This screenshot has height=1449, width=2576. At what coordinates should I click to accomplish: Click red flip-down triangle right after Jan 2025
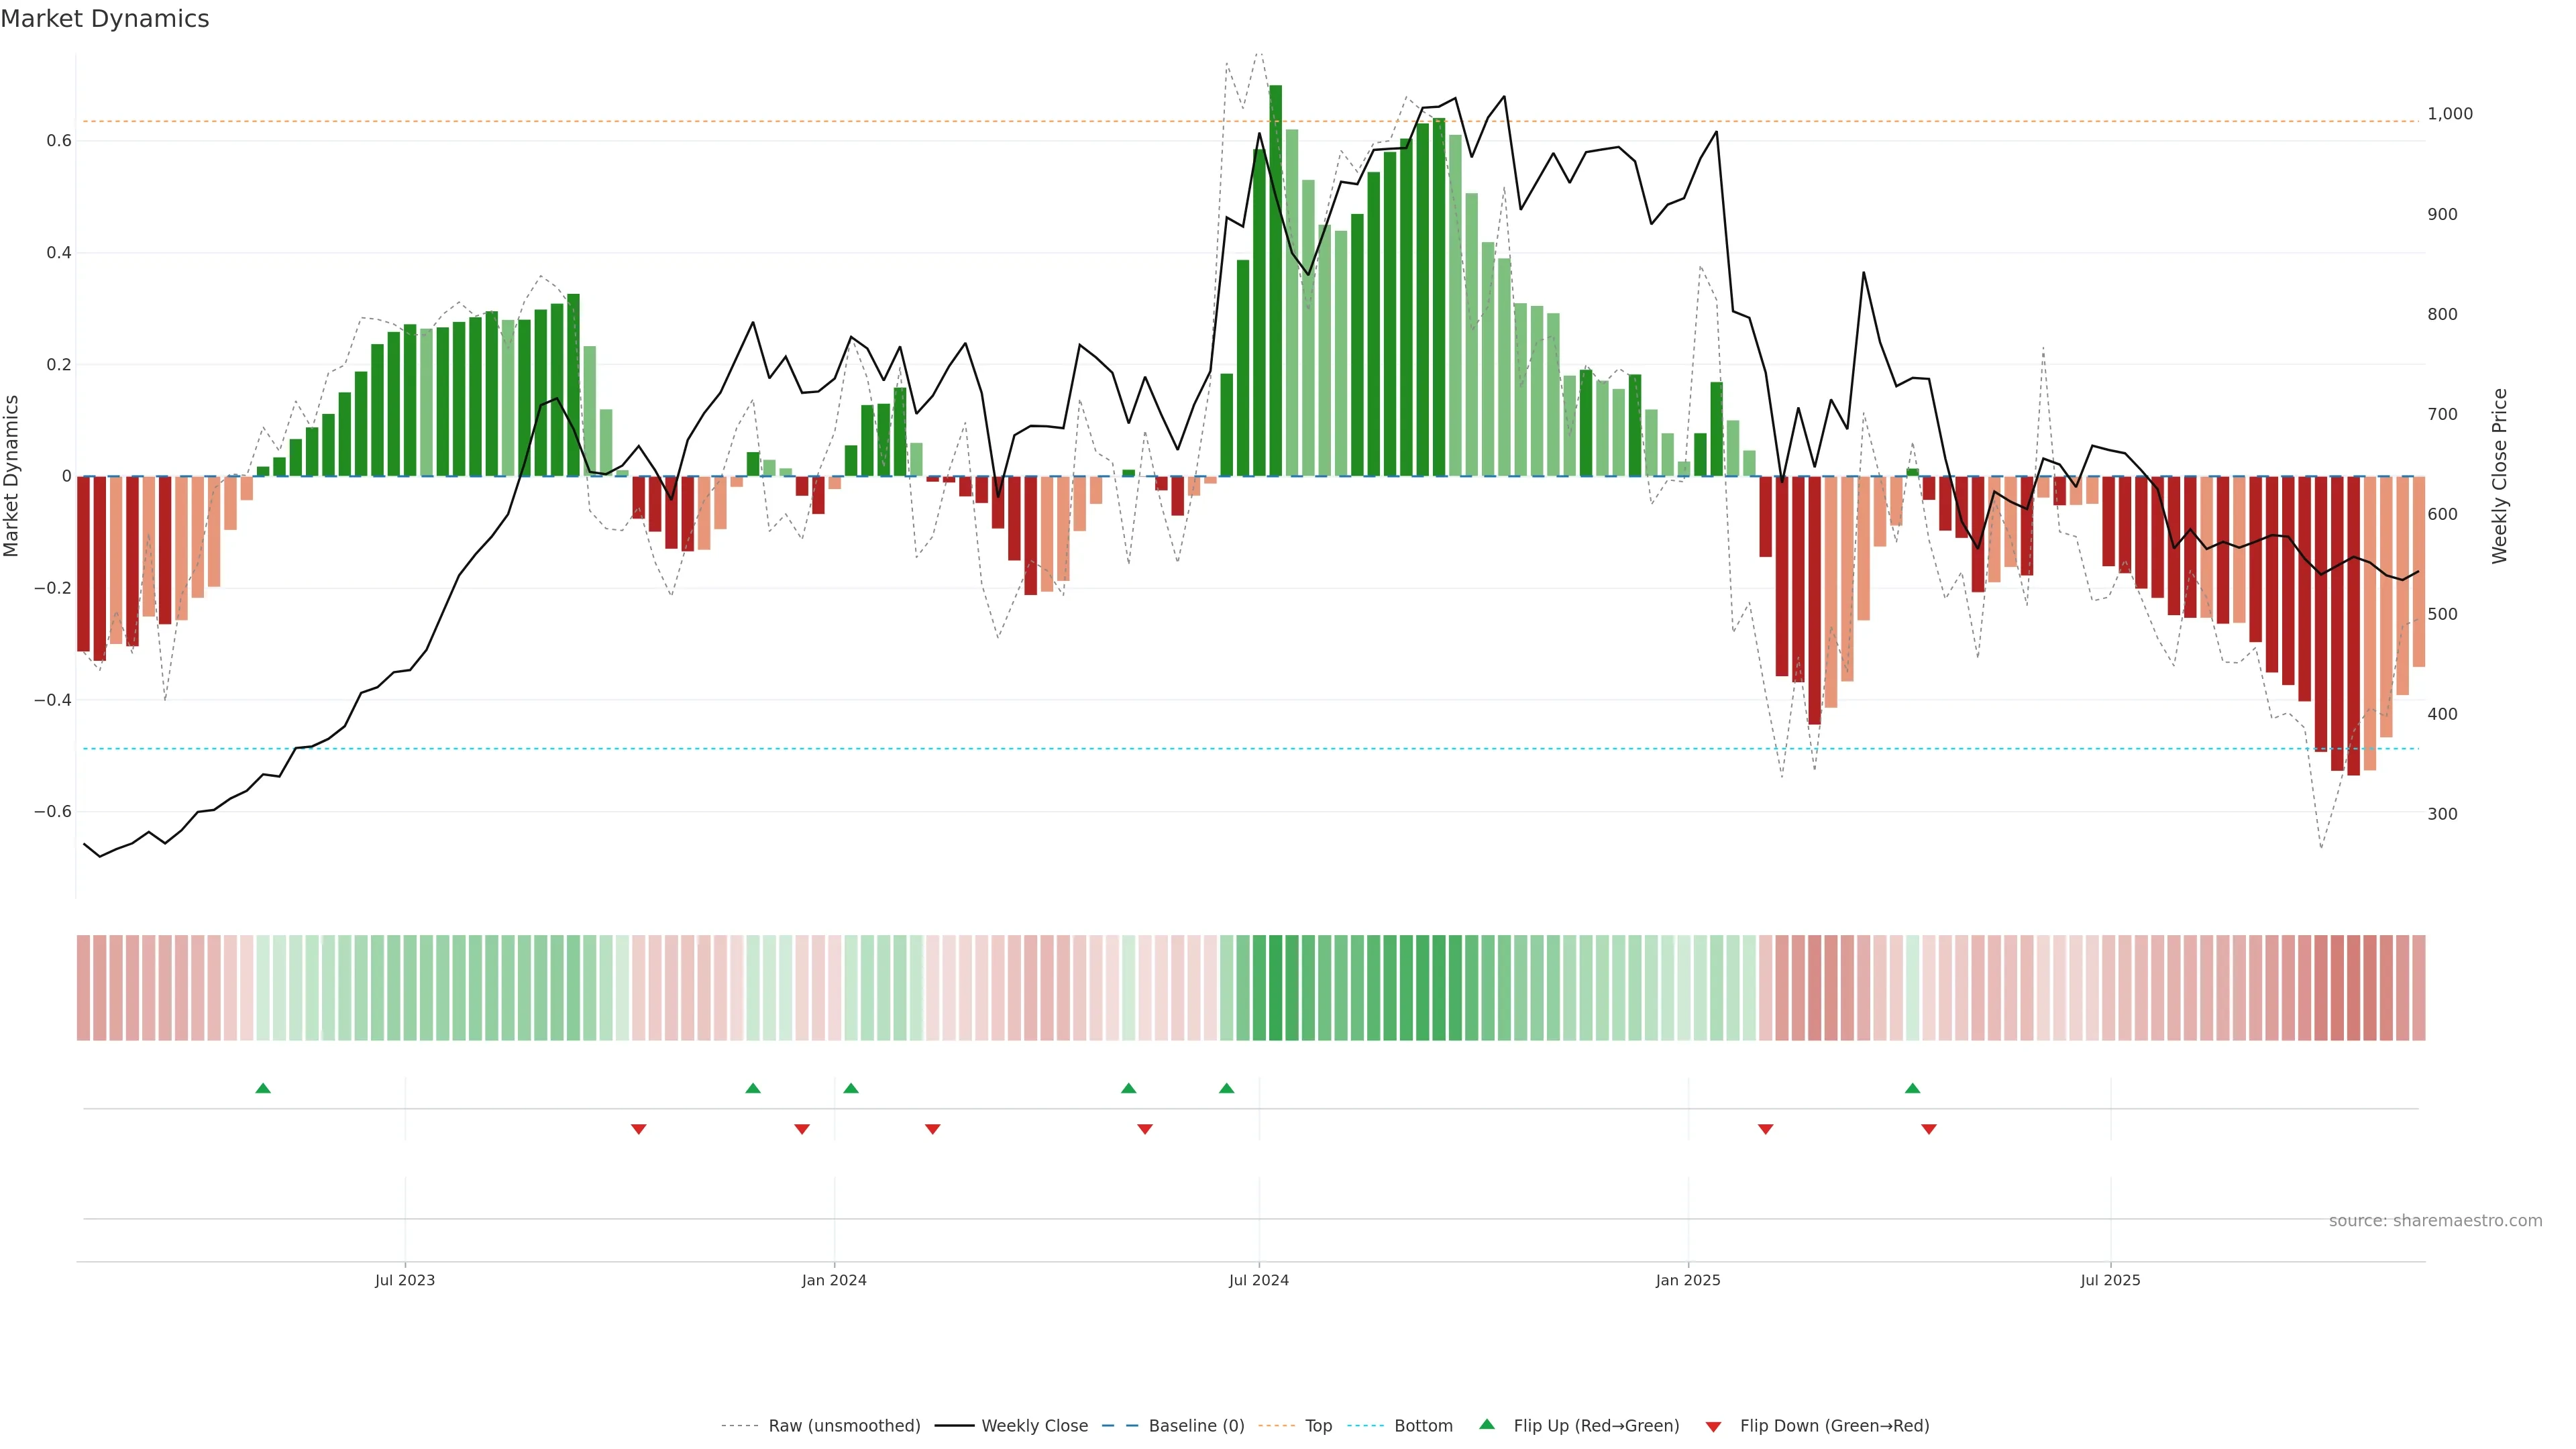[1766, 1129]
